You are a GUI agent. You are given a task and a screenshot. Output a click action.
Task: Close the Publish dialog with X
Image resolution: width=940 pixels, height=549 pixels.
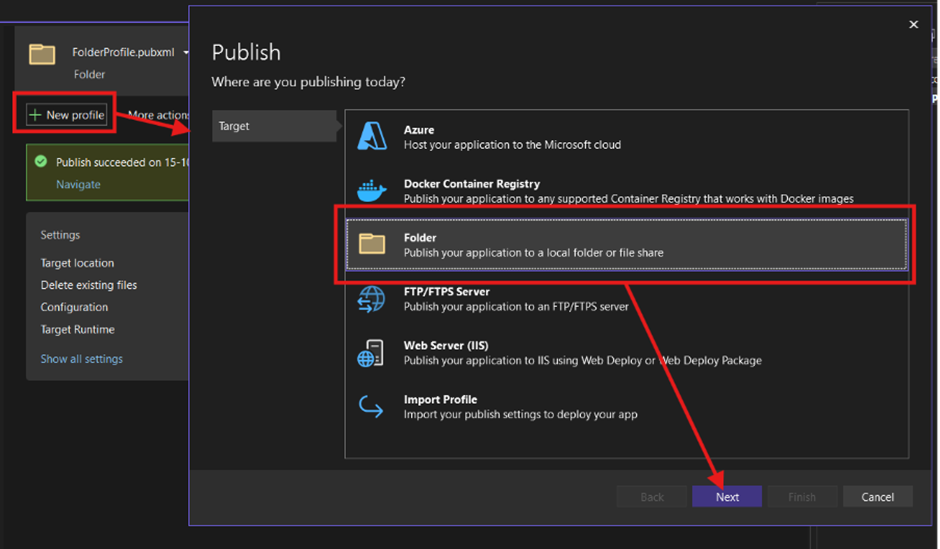pyautogui.click(x=913, y=25)
